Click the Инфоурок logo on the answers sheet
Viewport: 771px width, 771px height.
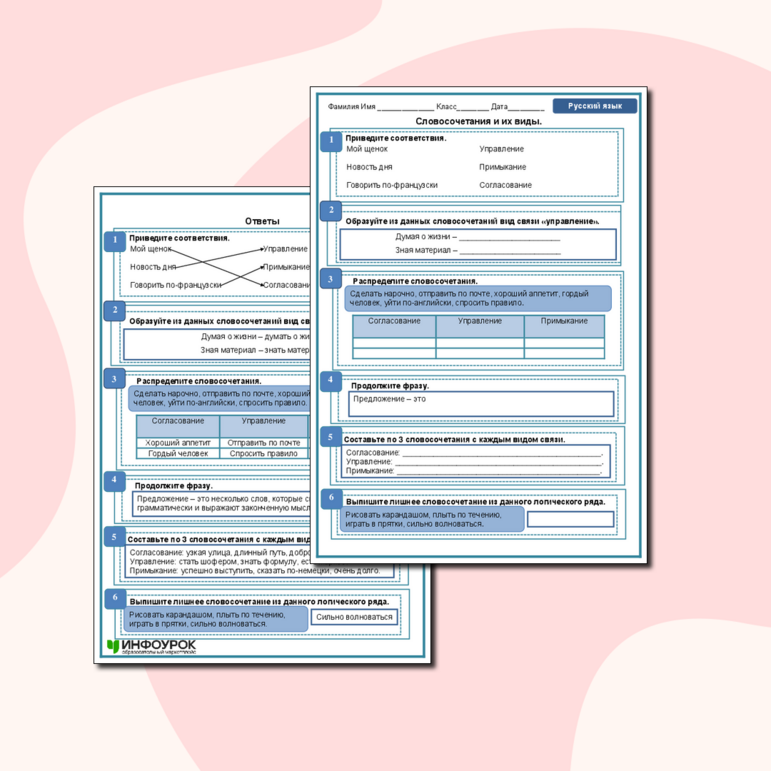pyautogui.click(x=152, y=647)
